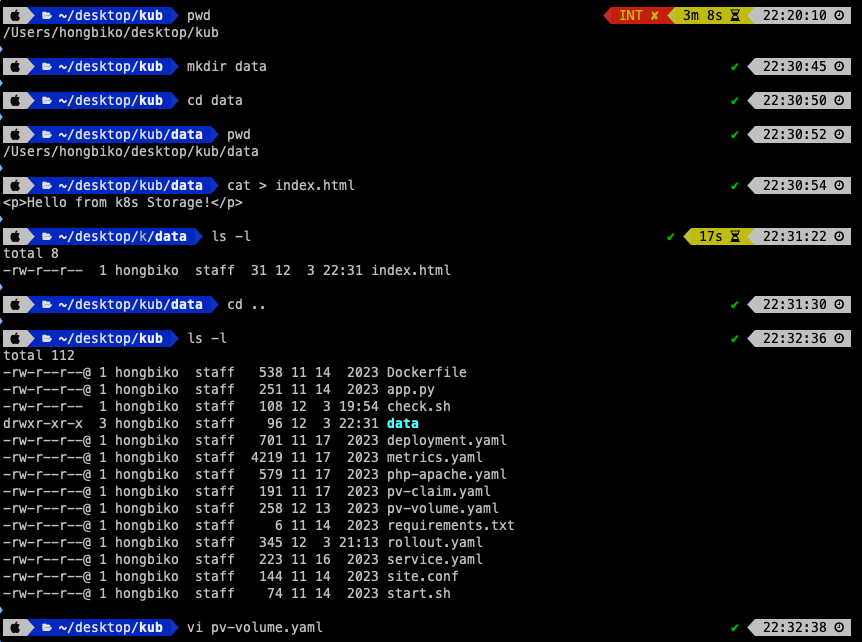The height and width of the screenshot is (642, 862).
Task: Click the output /Users/hongbiko/desktop/kub/data
Action: (x=131, y=152)
